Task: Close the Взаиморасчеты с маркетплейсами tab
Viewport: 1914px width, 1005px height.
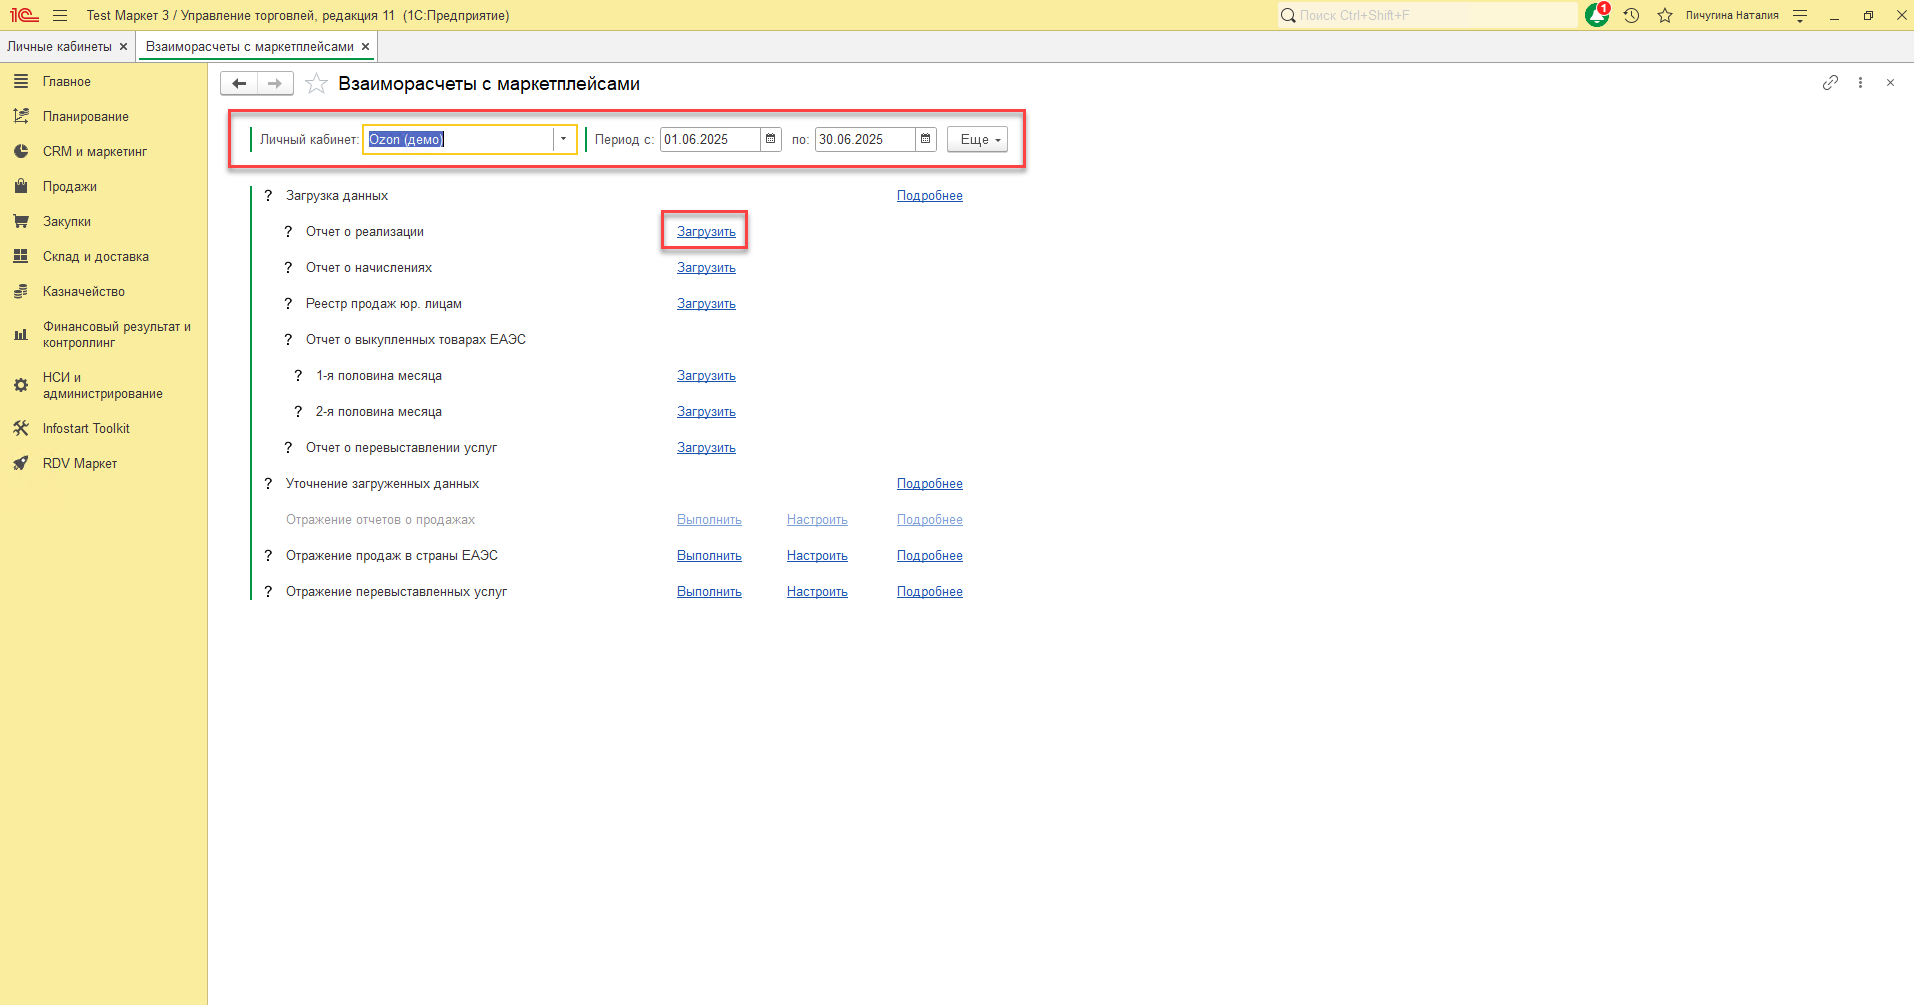Action: tap(366, 47)
